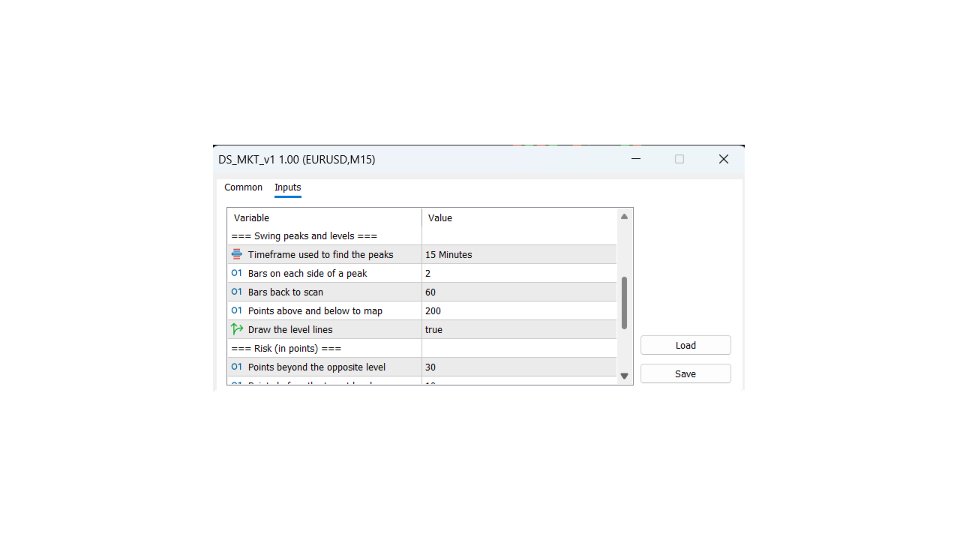
Task: Click the vertical scrollbar thumb
Action: [624, 302]
